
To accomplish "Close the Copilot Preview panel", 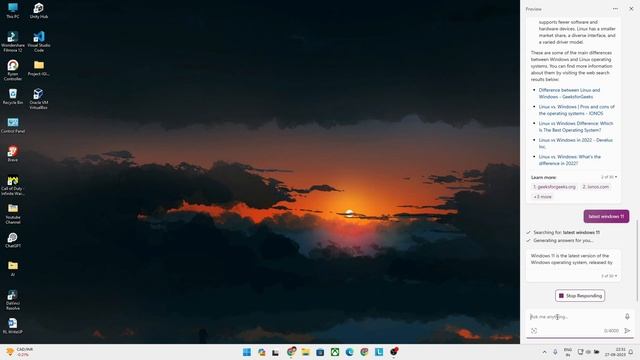I will point(631,9).
